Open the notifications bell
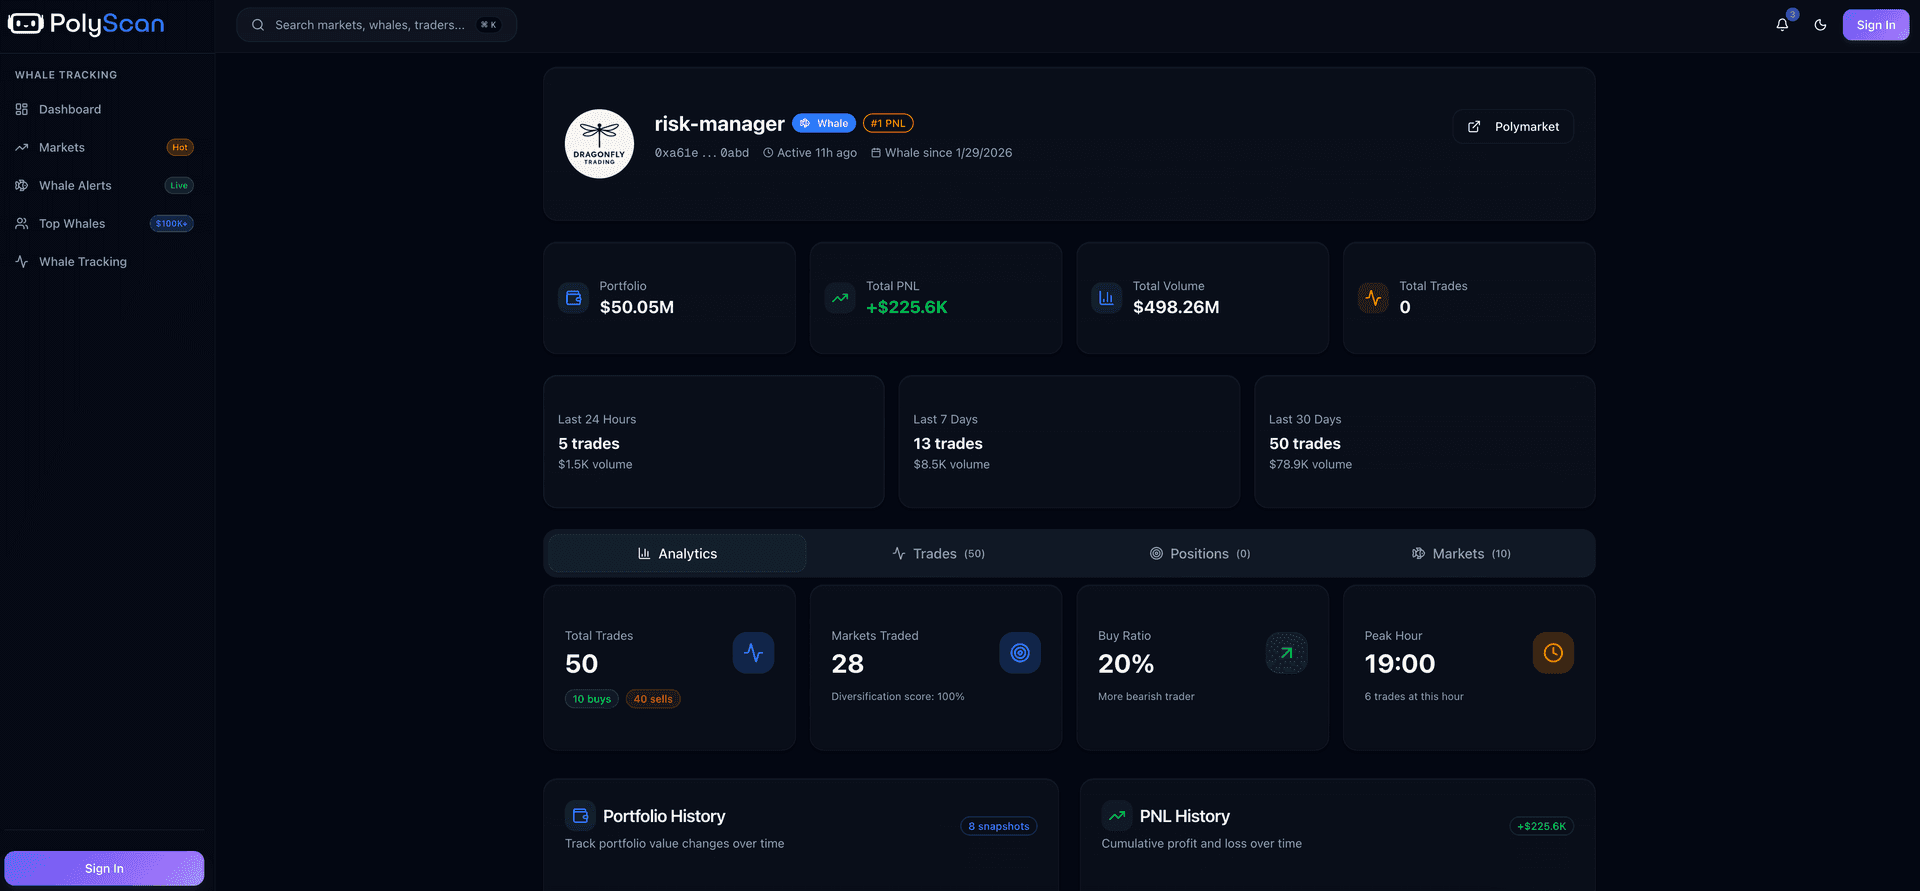 point(1782,25)
